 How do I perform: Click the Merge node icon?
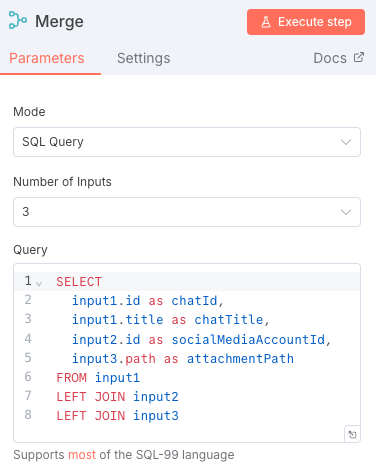pyautogui.click(x=18, y=20)
